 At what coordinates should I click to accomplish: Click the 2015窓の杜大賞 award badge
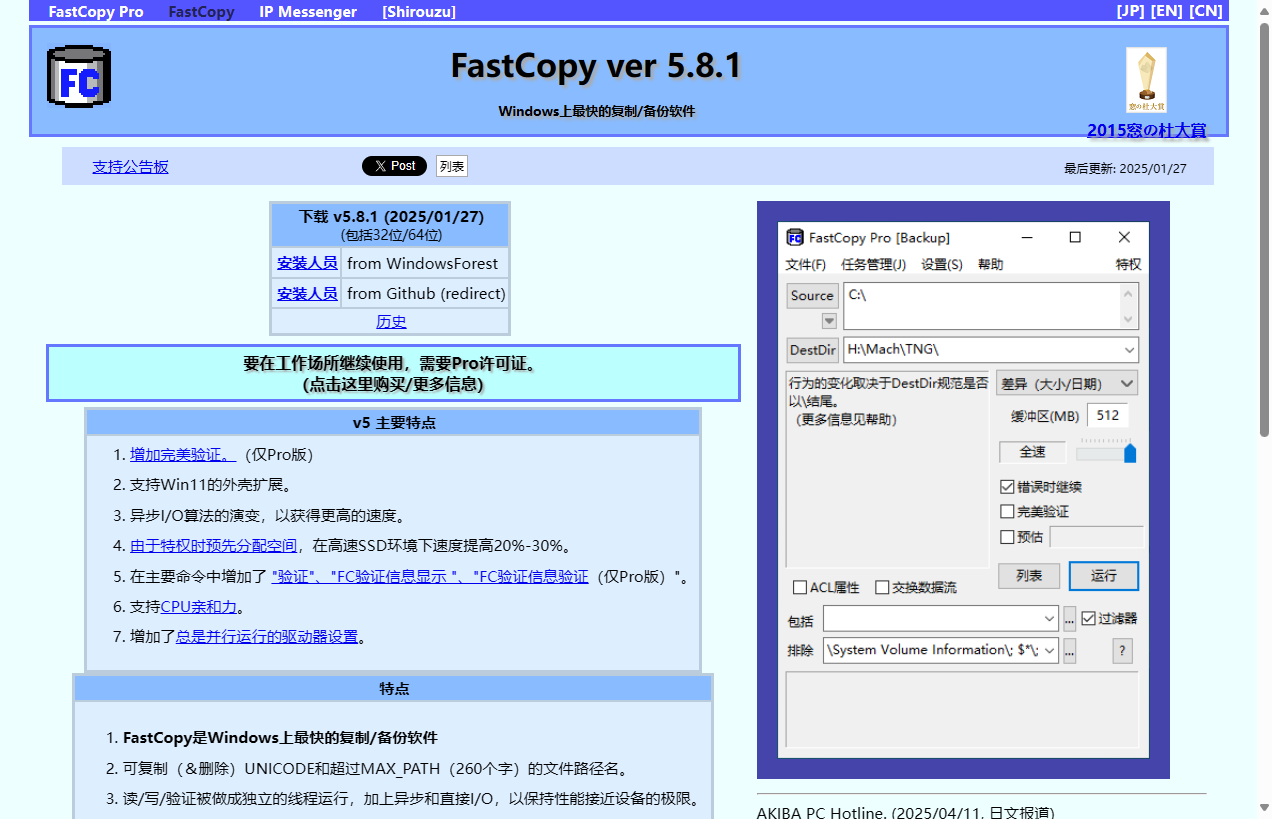pyautogui.click(x=1146, y=80)
